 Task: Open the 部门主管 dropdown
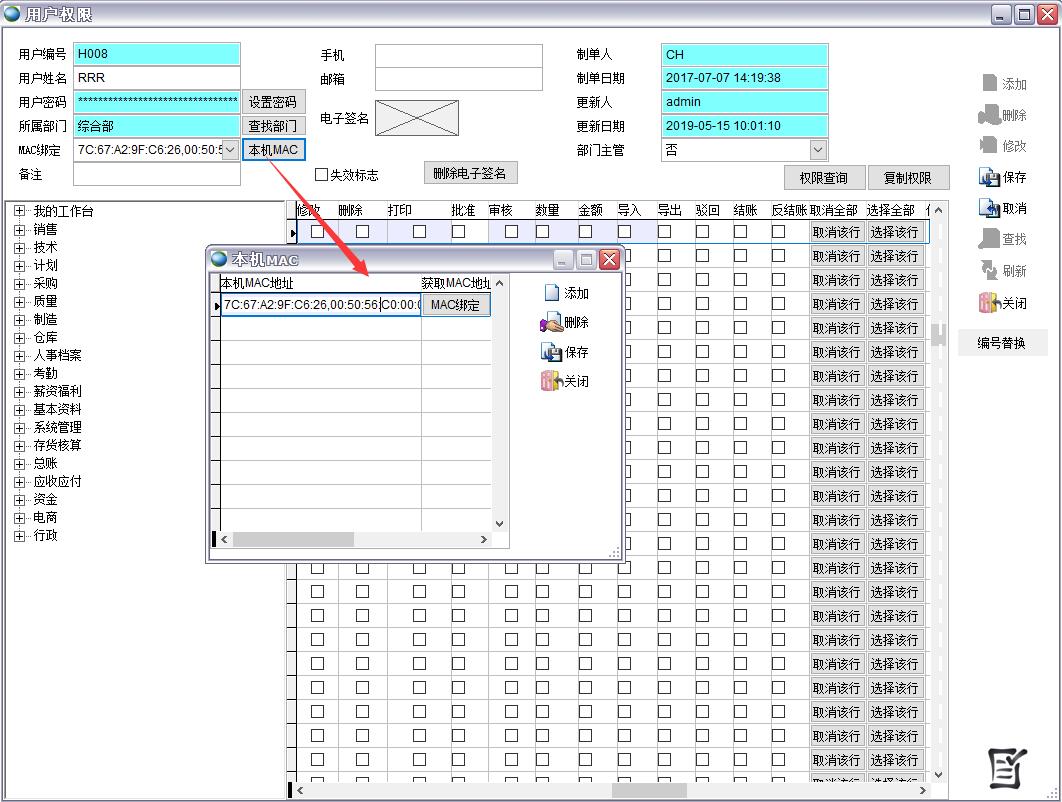(x=818, y=150)
